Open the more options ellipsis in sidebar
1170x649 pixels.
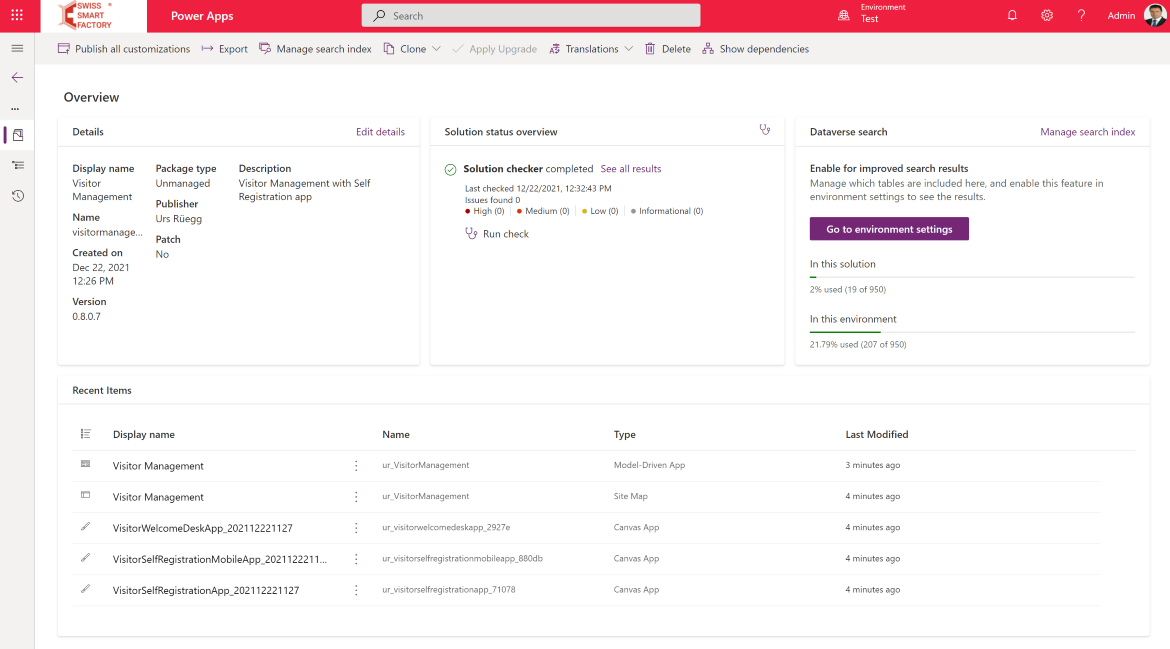point(15,108)
